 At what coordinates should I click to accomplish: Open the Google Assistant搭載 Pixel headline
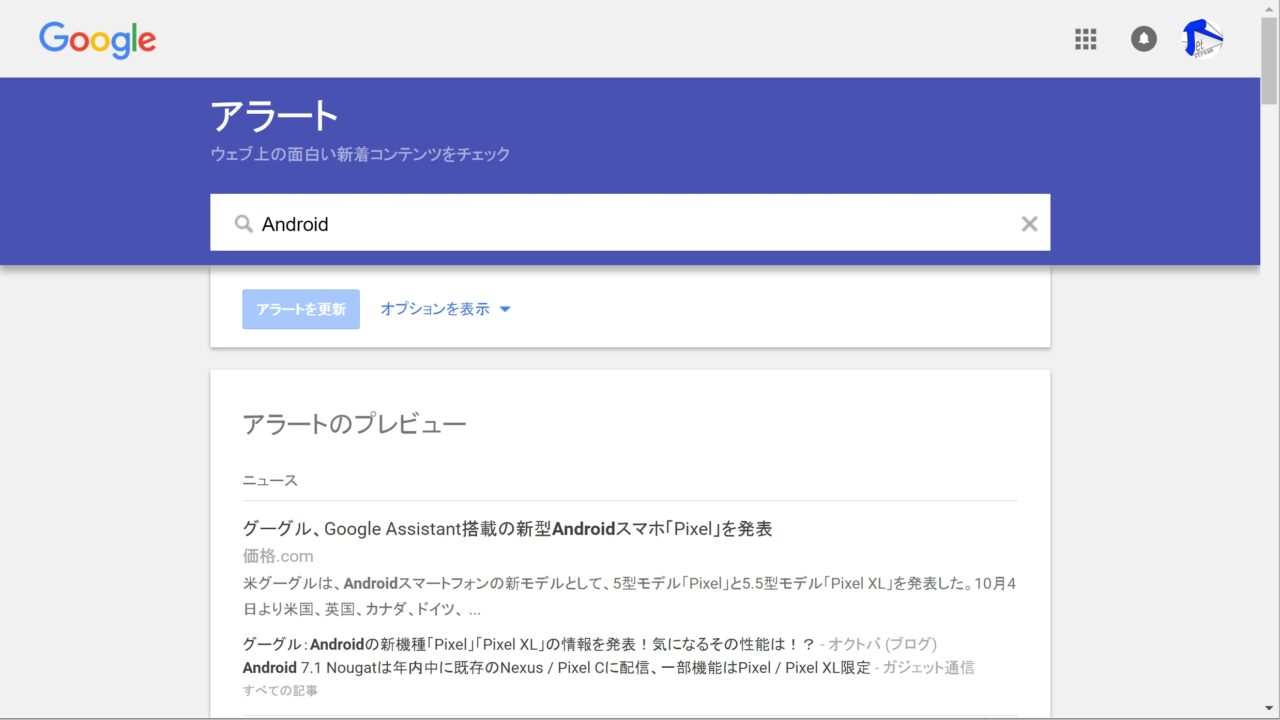pyautogui.click(x=507, y=529)
